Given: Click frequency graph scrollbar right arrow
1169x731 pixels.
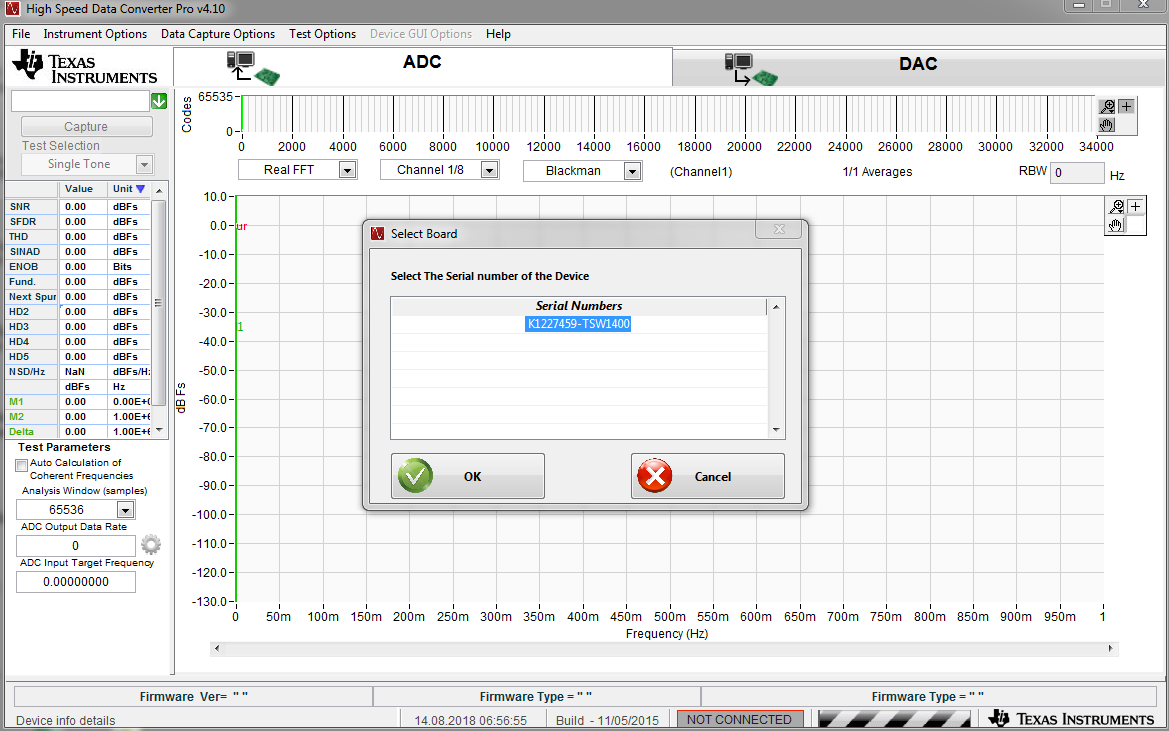Looking at the screenshot, I should (x=1110, y=648).
